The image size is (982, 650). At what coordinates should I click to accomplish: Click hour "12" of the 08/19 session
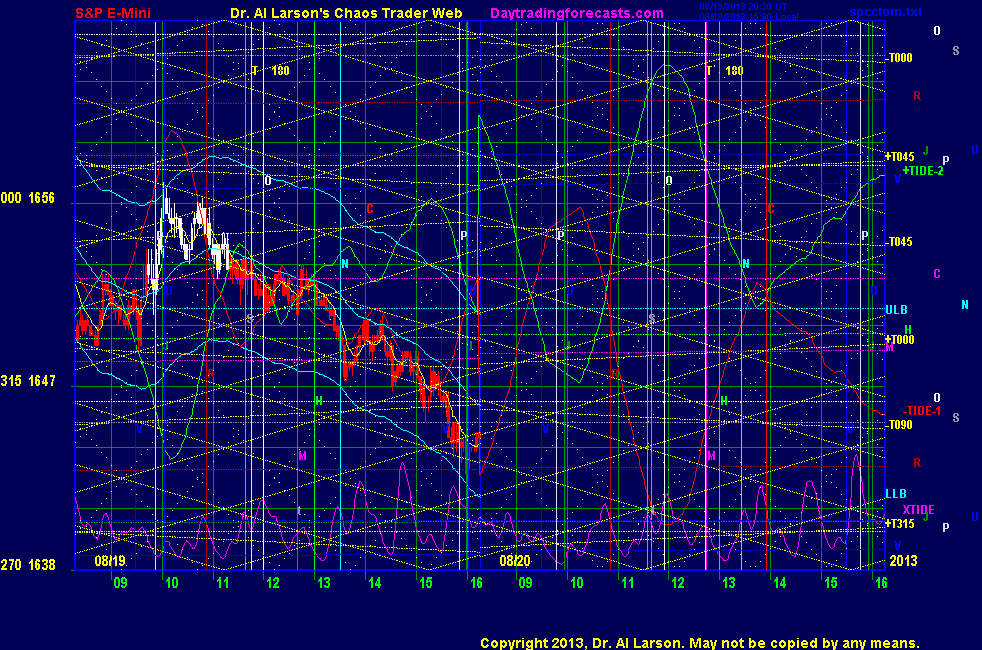tap(273, 583)
